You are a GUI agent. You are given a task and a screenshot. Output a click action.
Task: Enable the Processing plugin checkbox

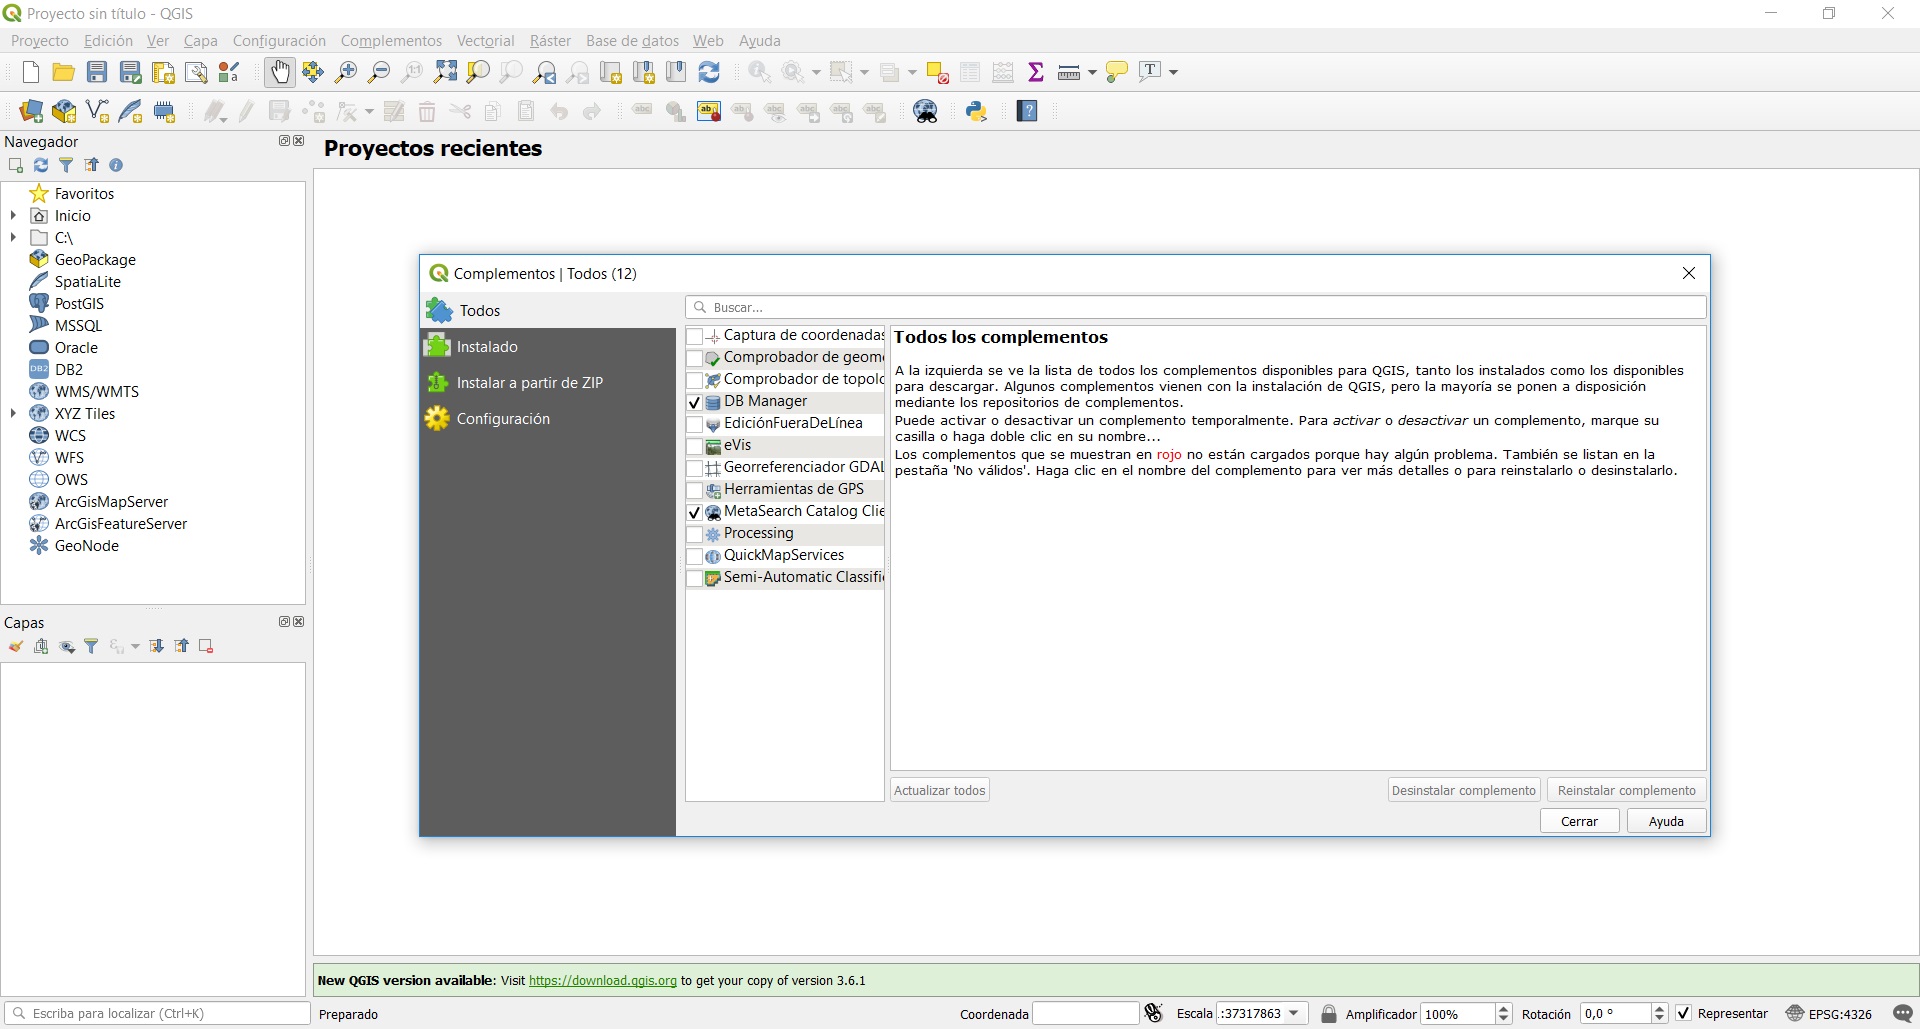point(695,534)
